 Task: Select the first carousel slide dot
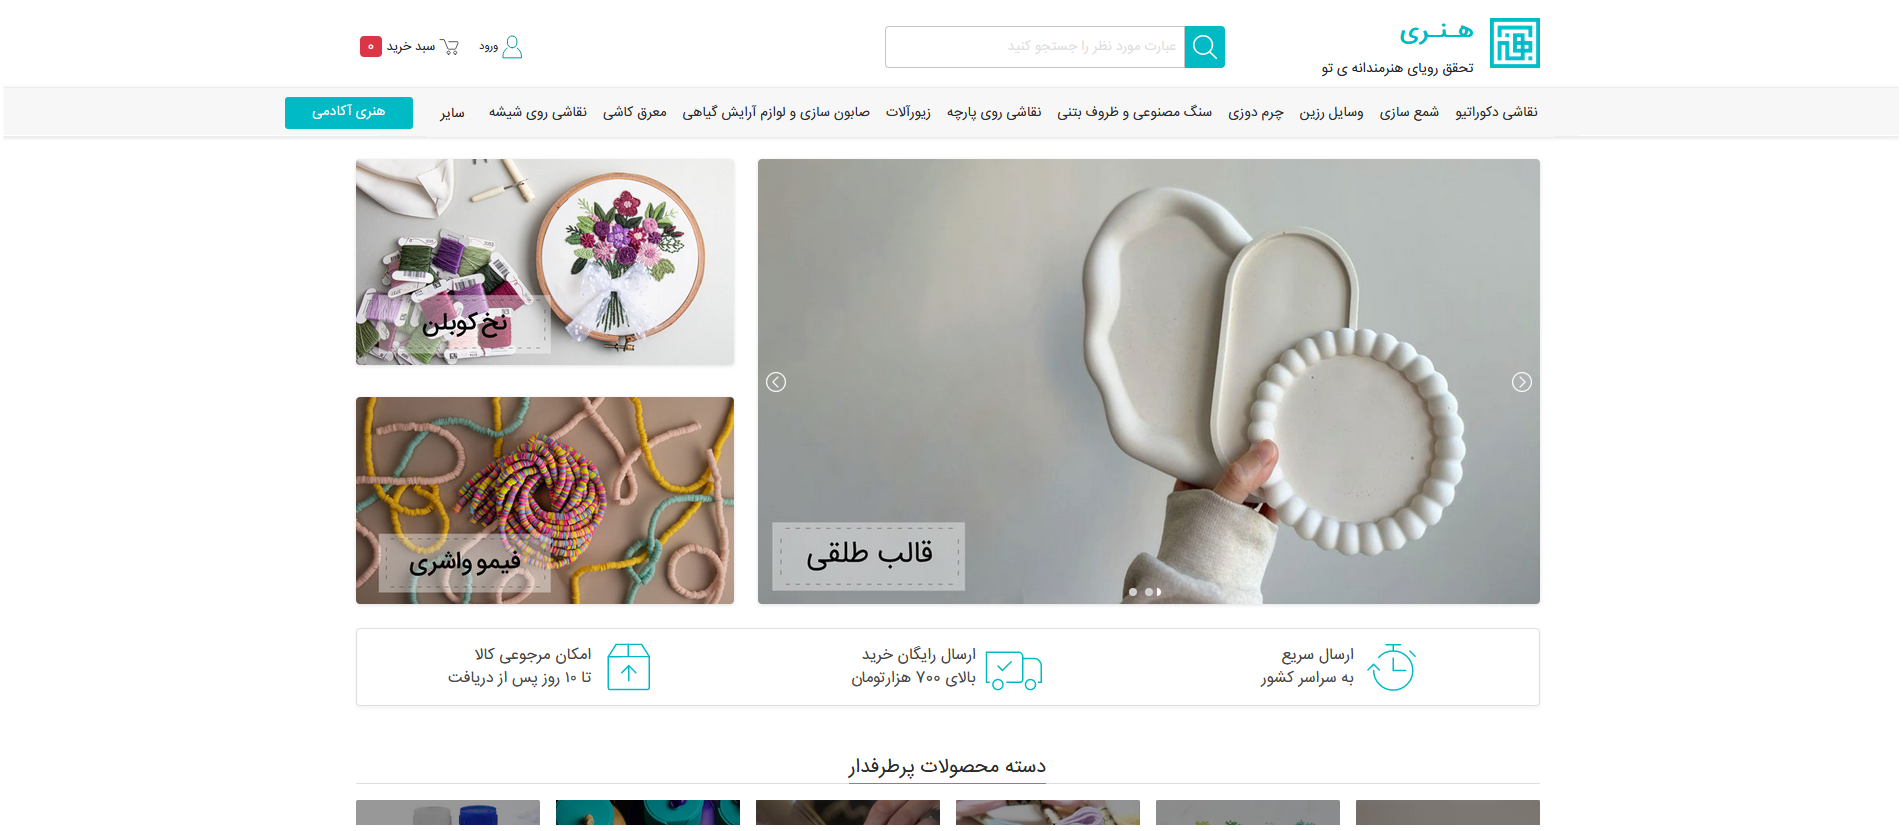click(x=1133, y=592)
